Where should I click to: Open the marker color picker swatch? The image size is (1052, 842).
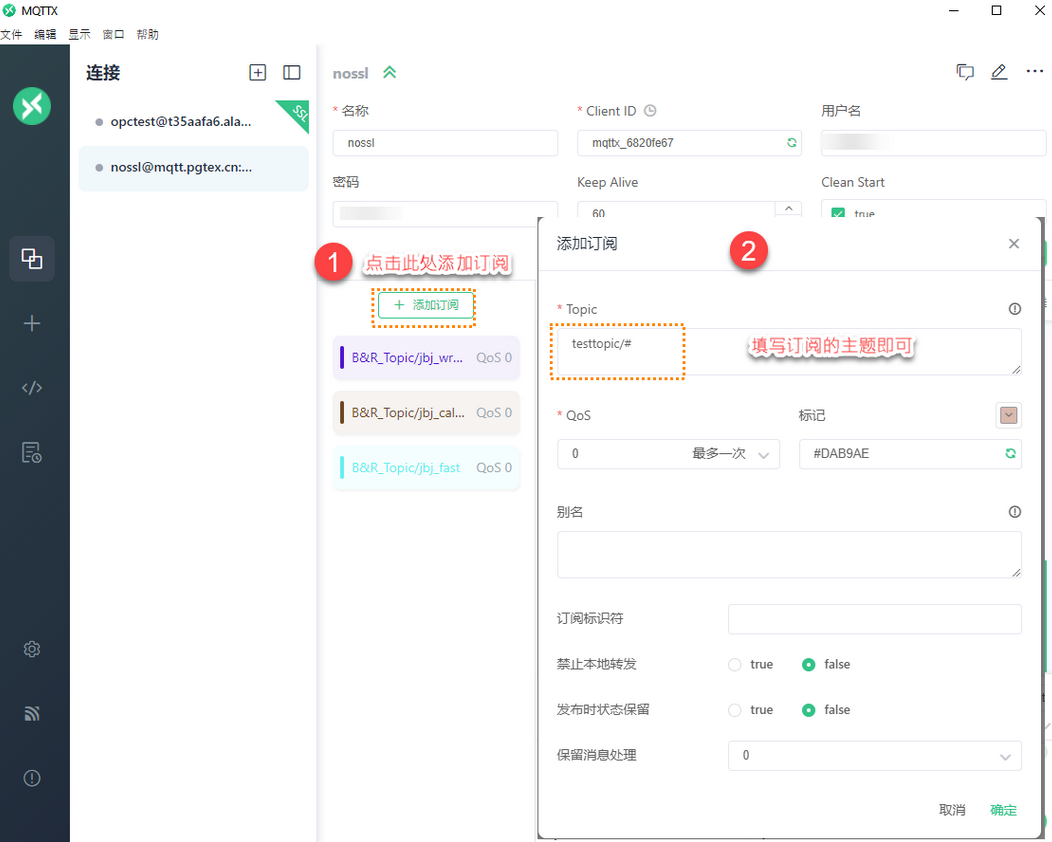point(1008,415)
